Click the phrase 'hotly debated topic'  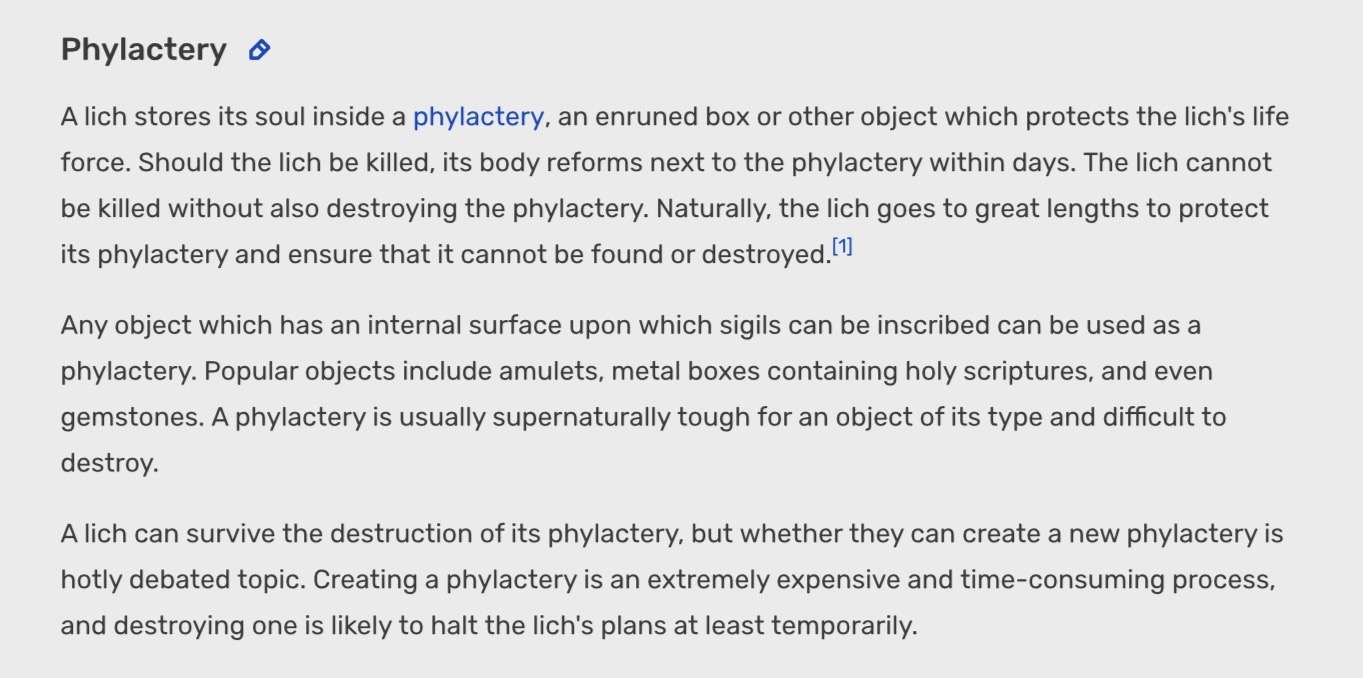tap(183, 580)
